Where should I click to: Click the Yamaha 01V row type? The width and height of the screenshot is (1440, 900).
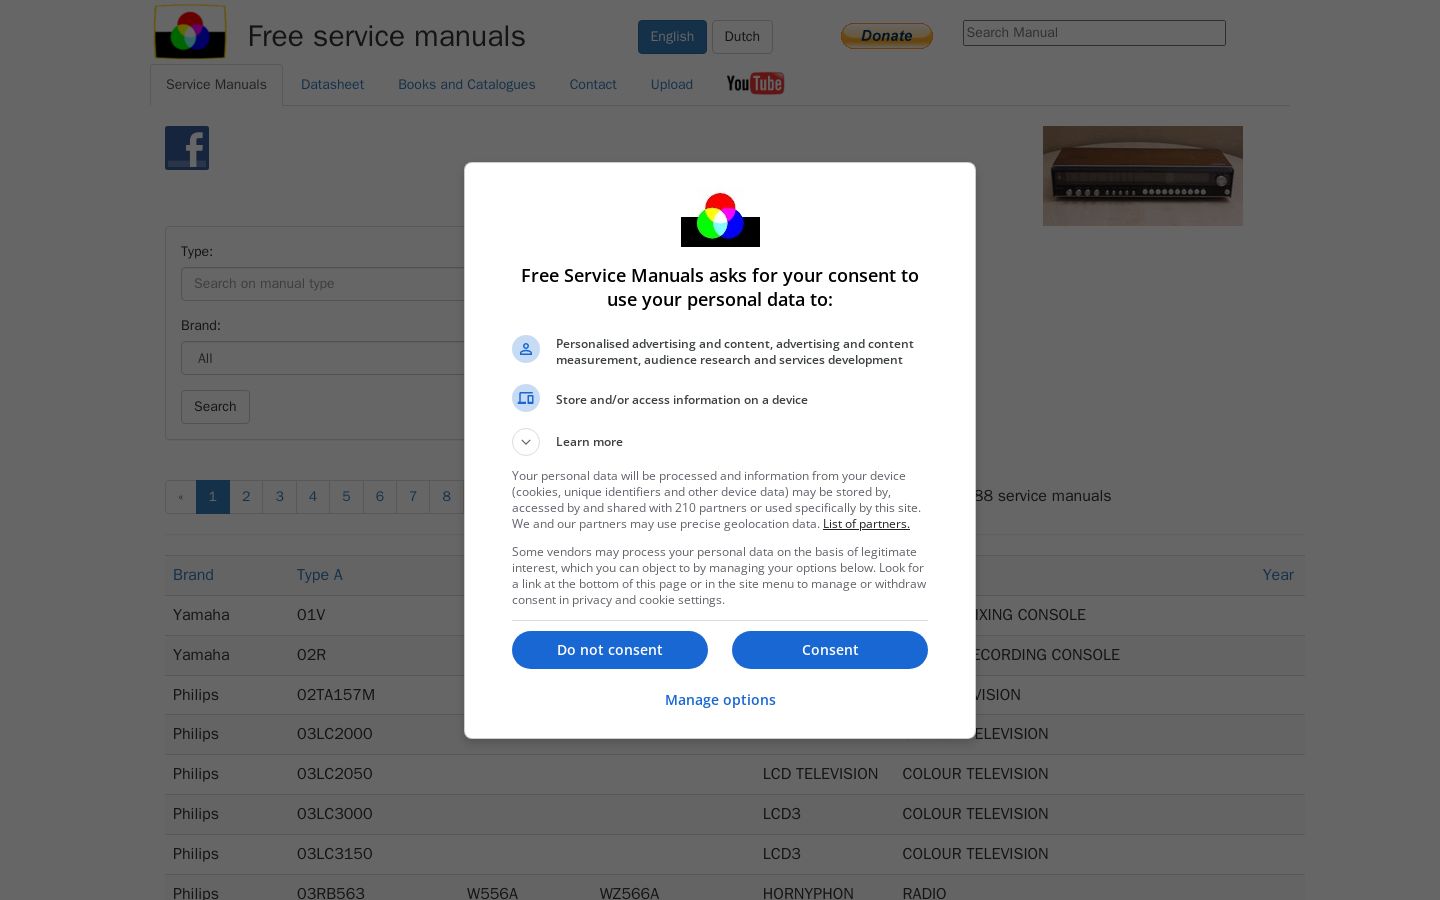coord(311,615)
